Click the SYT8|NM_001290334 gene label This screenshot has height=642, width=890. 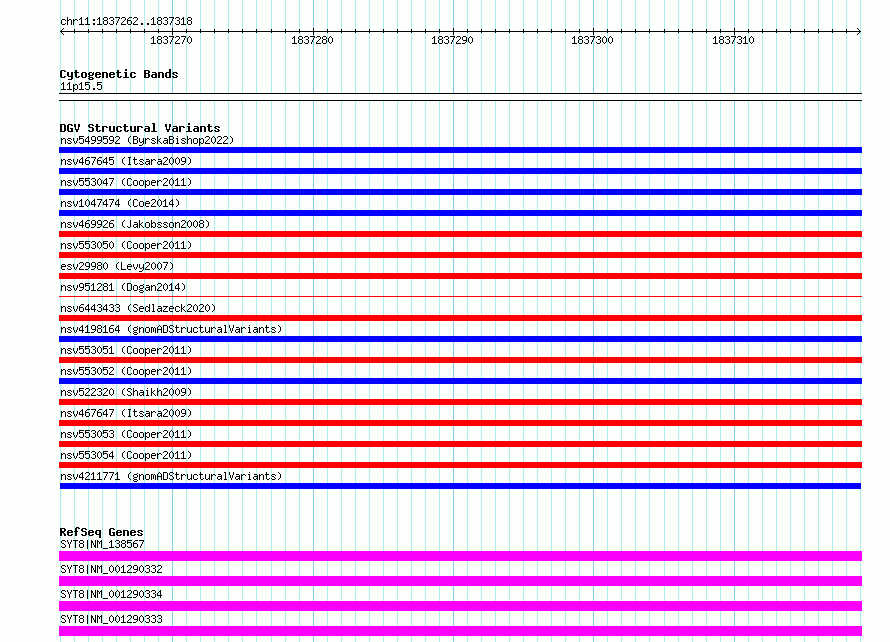[111, 594]
